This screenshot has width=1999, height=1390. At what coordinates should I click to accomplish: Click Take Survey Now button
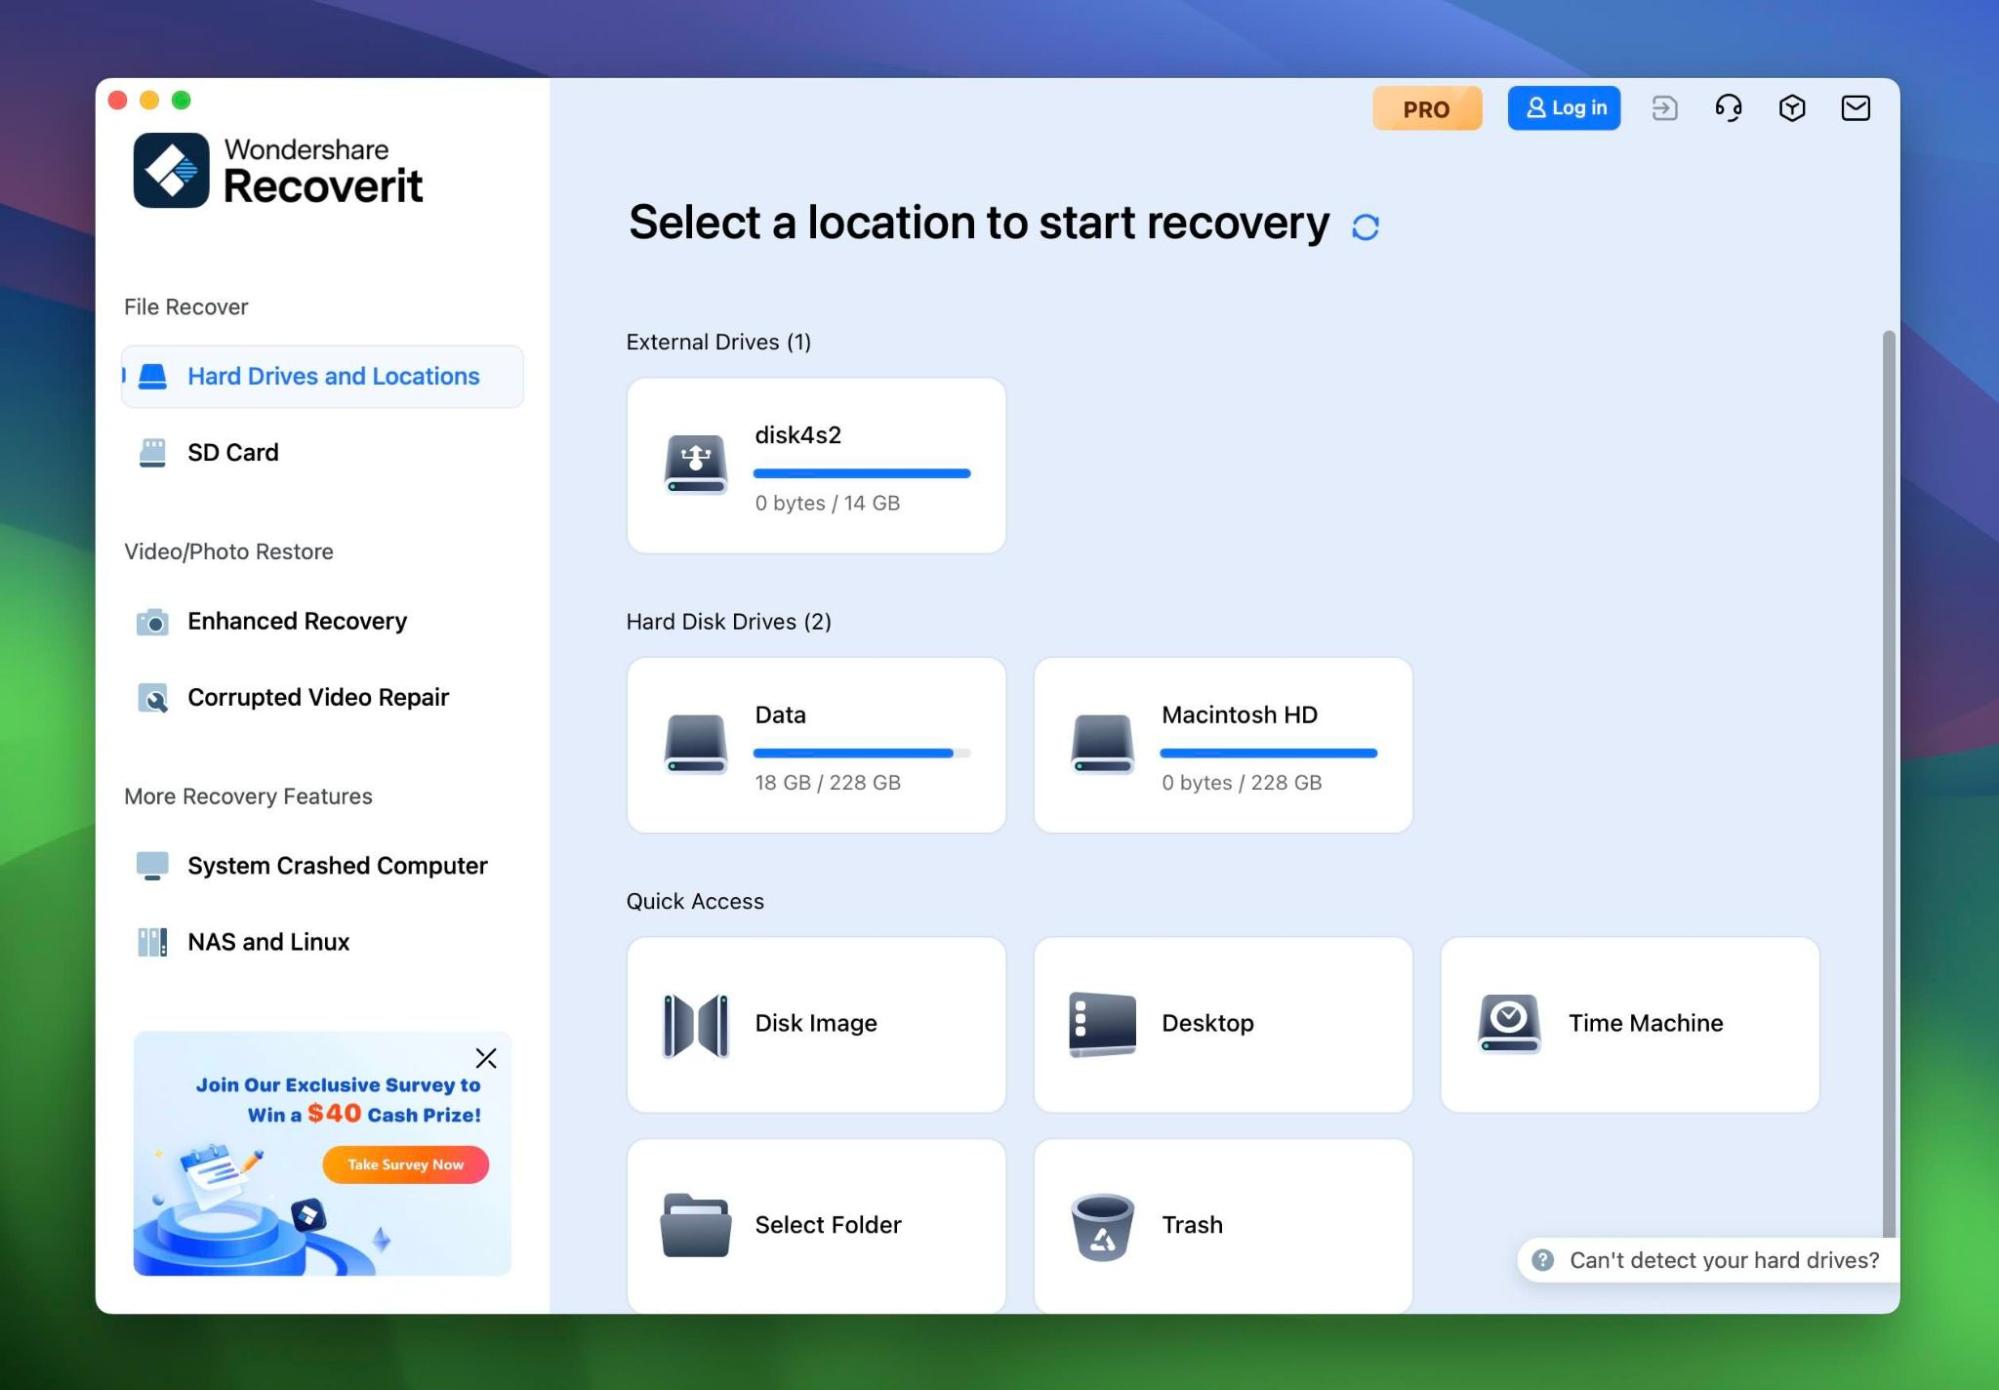[405, 1164]
